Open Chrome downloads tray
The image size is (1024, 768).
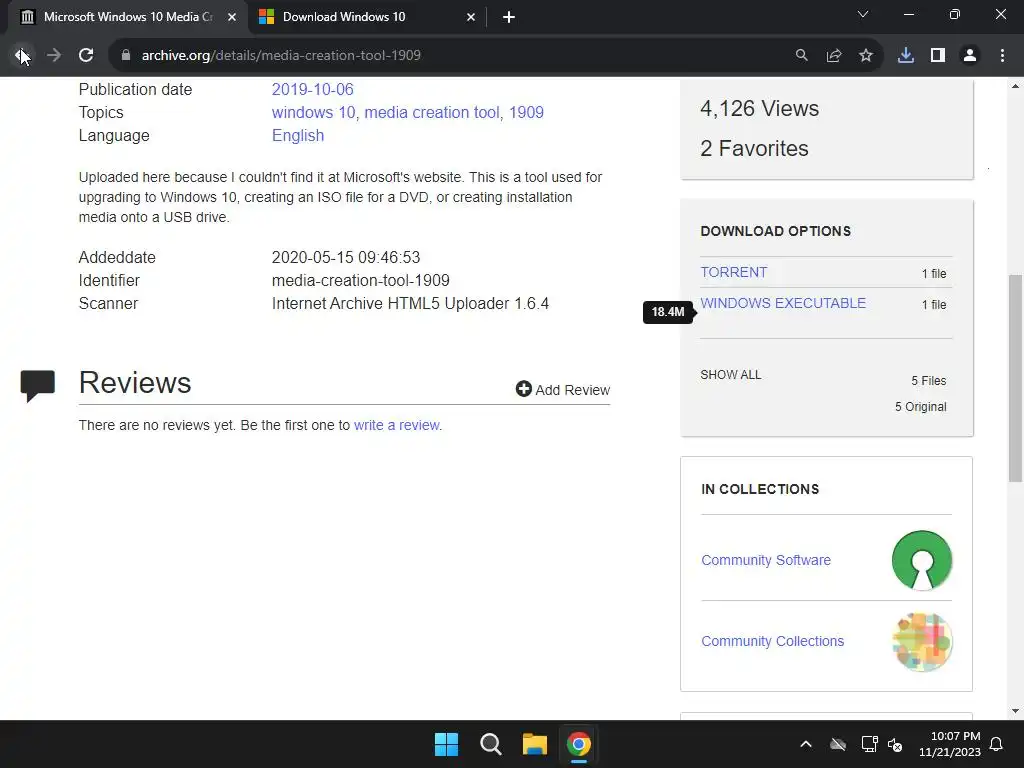906,56
